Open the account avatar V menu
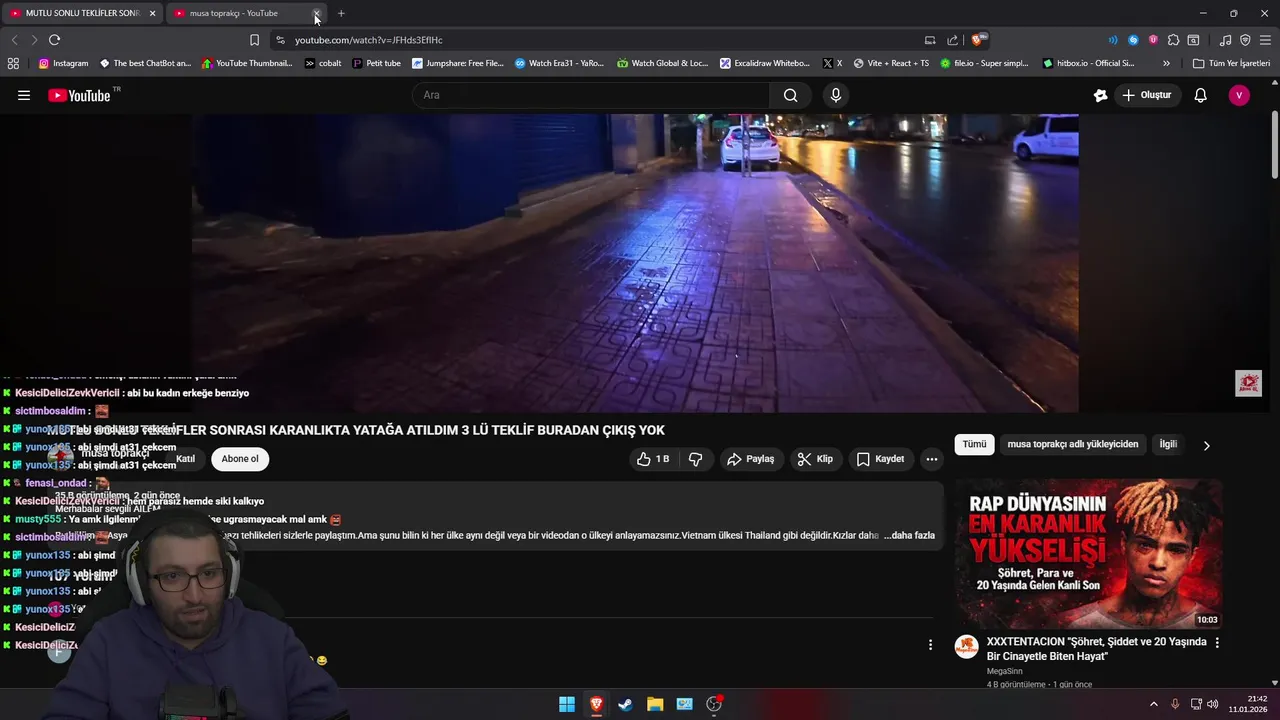 click(x=1239, y=95)
